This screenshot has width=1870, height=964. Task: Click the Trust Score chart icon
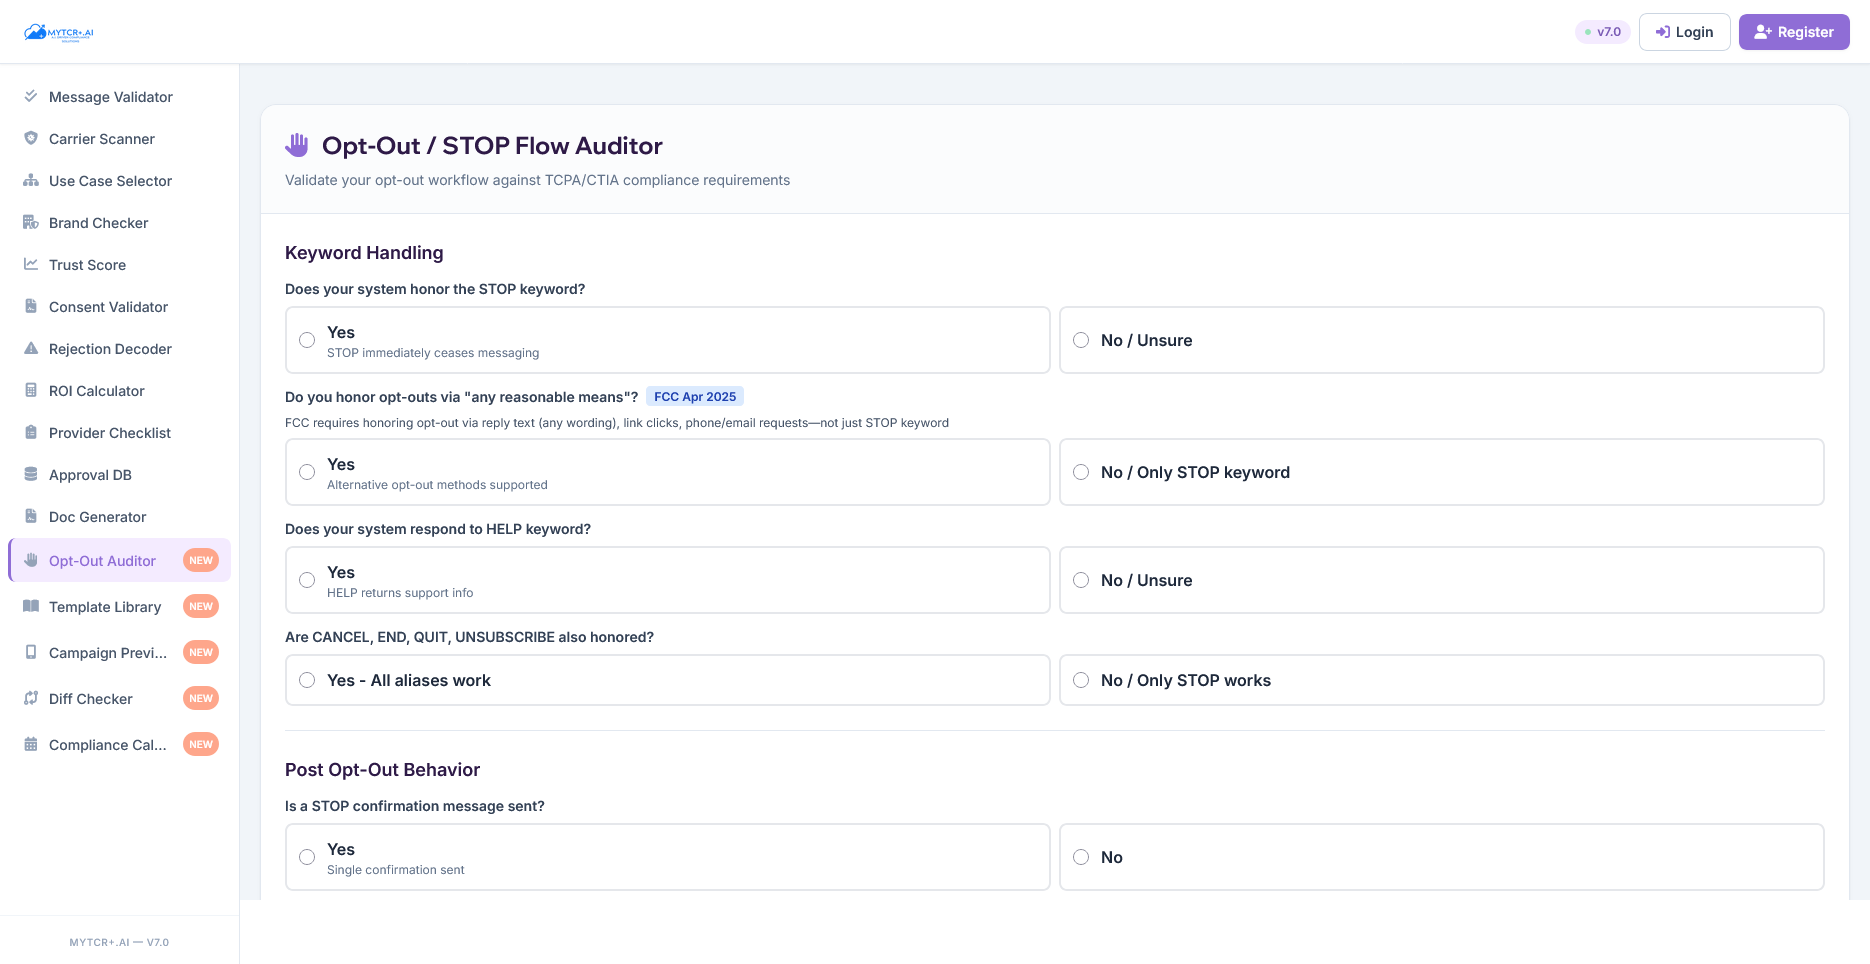pos(30,264)
